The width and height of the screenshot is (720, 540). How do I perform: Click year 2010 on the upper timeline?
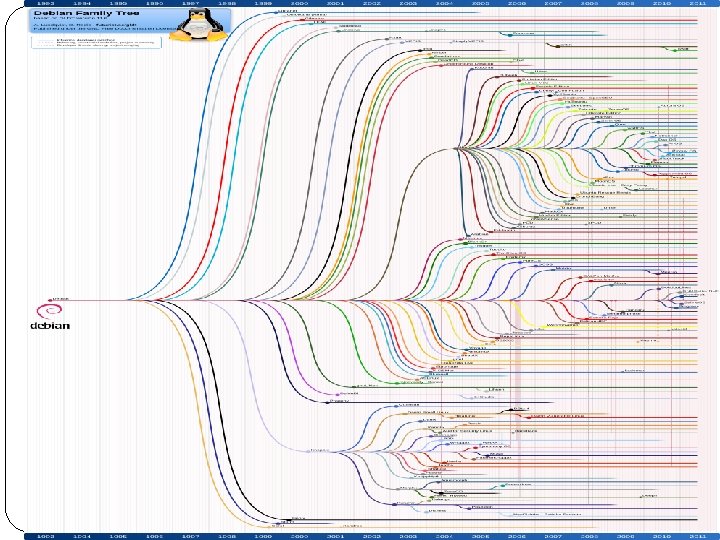(662, 3)
